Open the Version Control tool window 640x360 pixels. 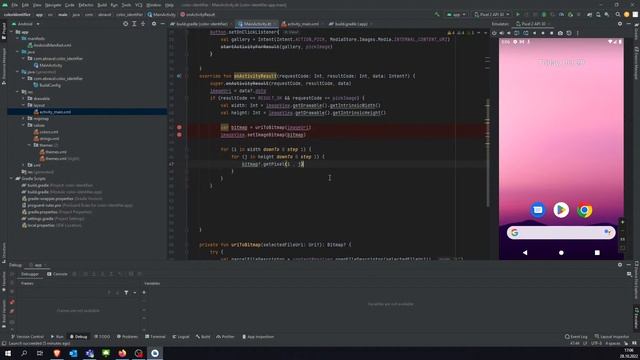(x=27, y=337)
